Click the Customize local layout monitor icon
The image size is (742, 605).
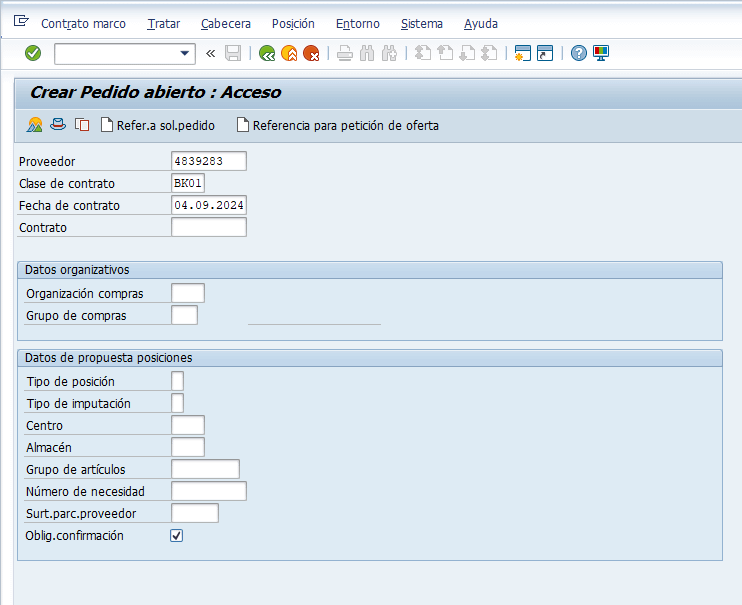(601, 53)
